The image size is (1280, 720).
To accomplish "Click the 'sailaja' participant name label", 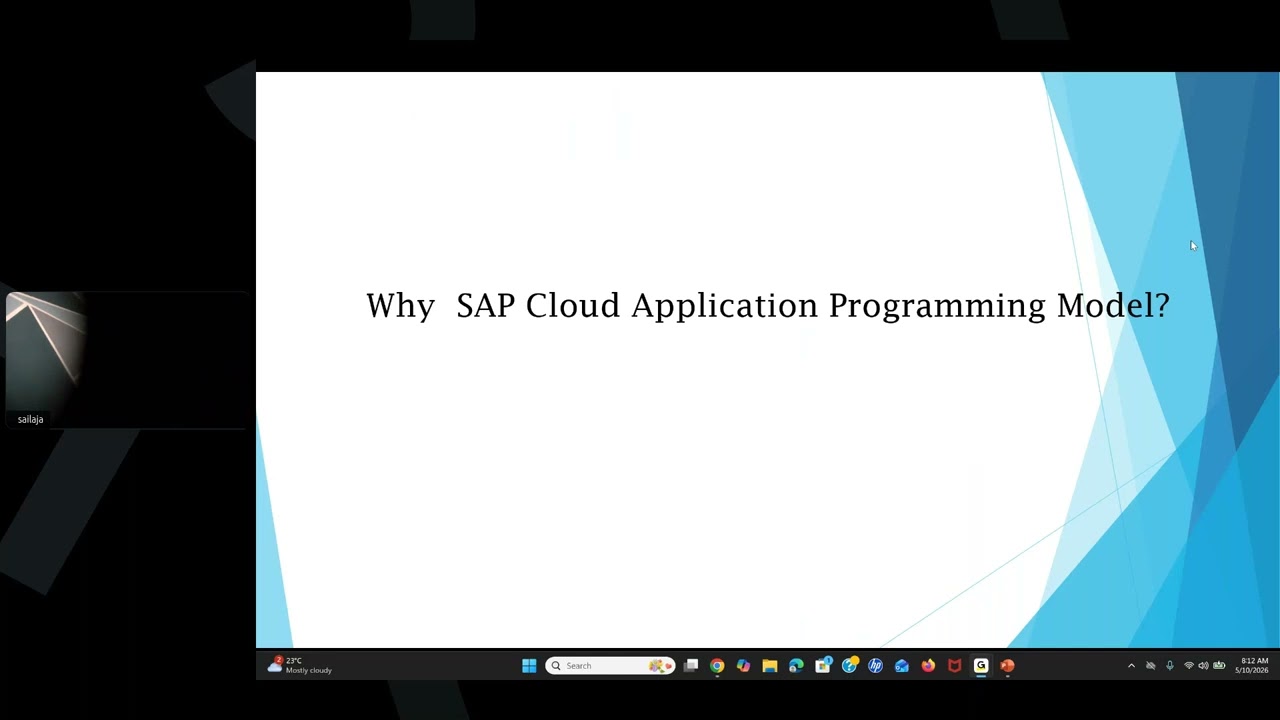I will pos(30,420).
